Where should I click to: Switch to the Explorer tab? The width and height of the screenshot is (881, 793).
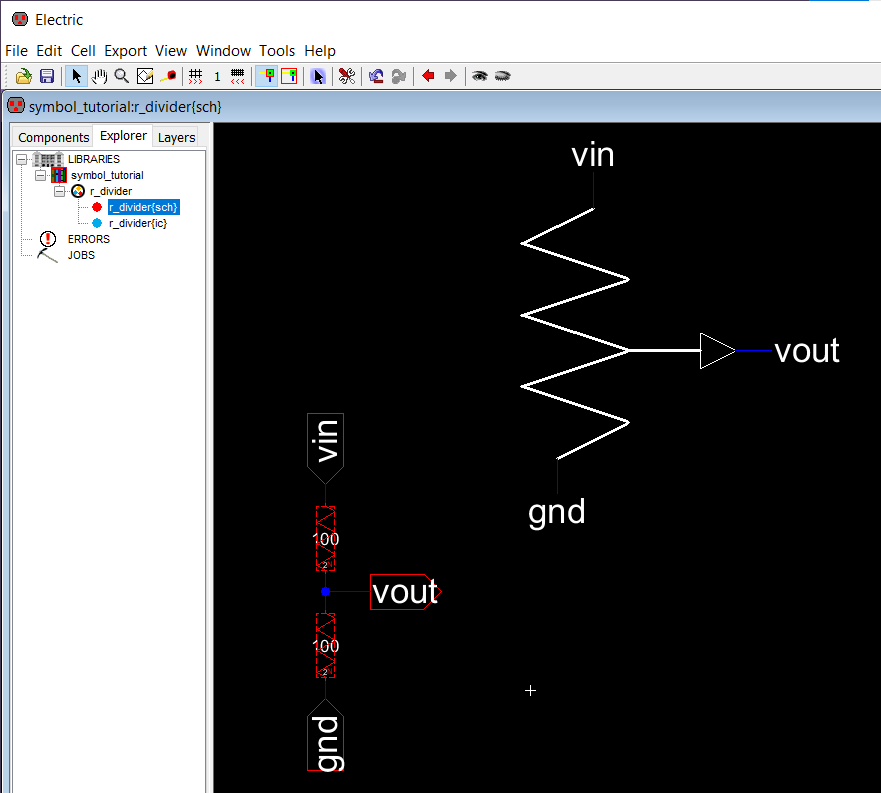[x=123, y=135]
